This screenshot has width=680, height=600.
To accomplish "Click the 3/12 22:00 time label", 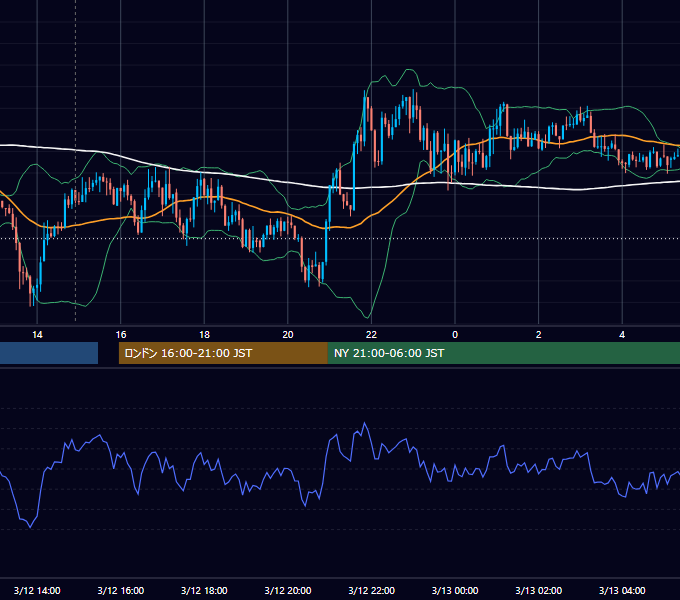I will coord(372,590).
